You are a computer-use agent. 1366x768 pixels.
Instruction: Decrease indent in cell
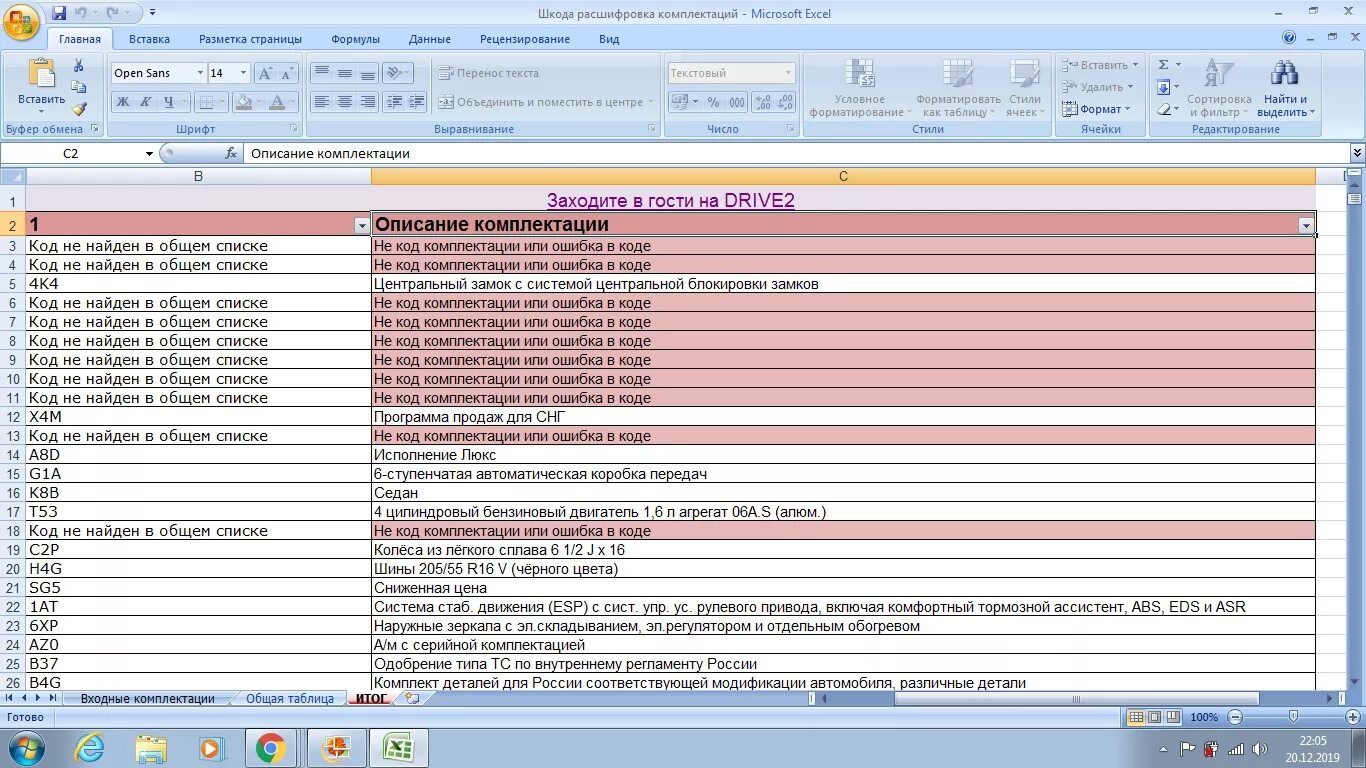coord(394,102)
